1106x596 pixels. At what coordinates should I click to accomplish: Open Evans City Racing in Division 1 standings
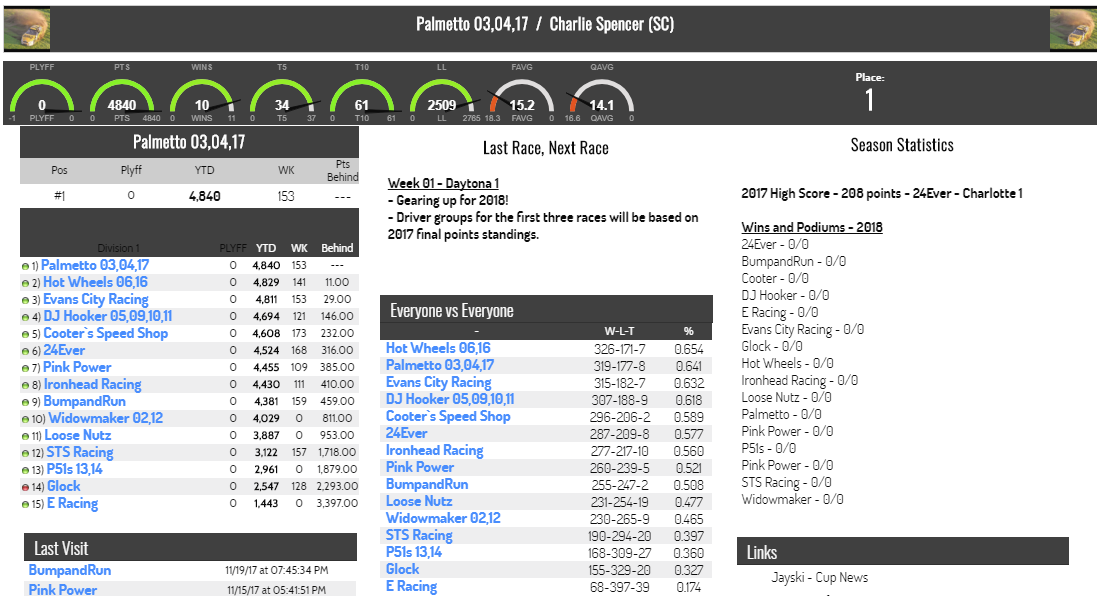click(95, 299)
